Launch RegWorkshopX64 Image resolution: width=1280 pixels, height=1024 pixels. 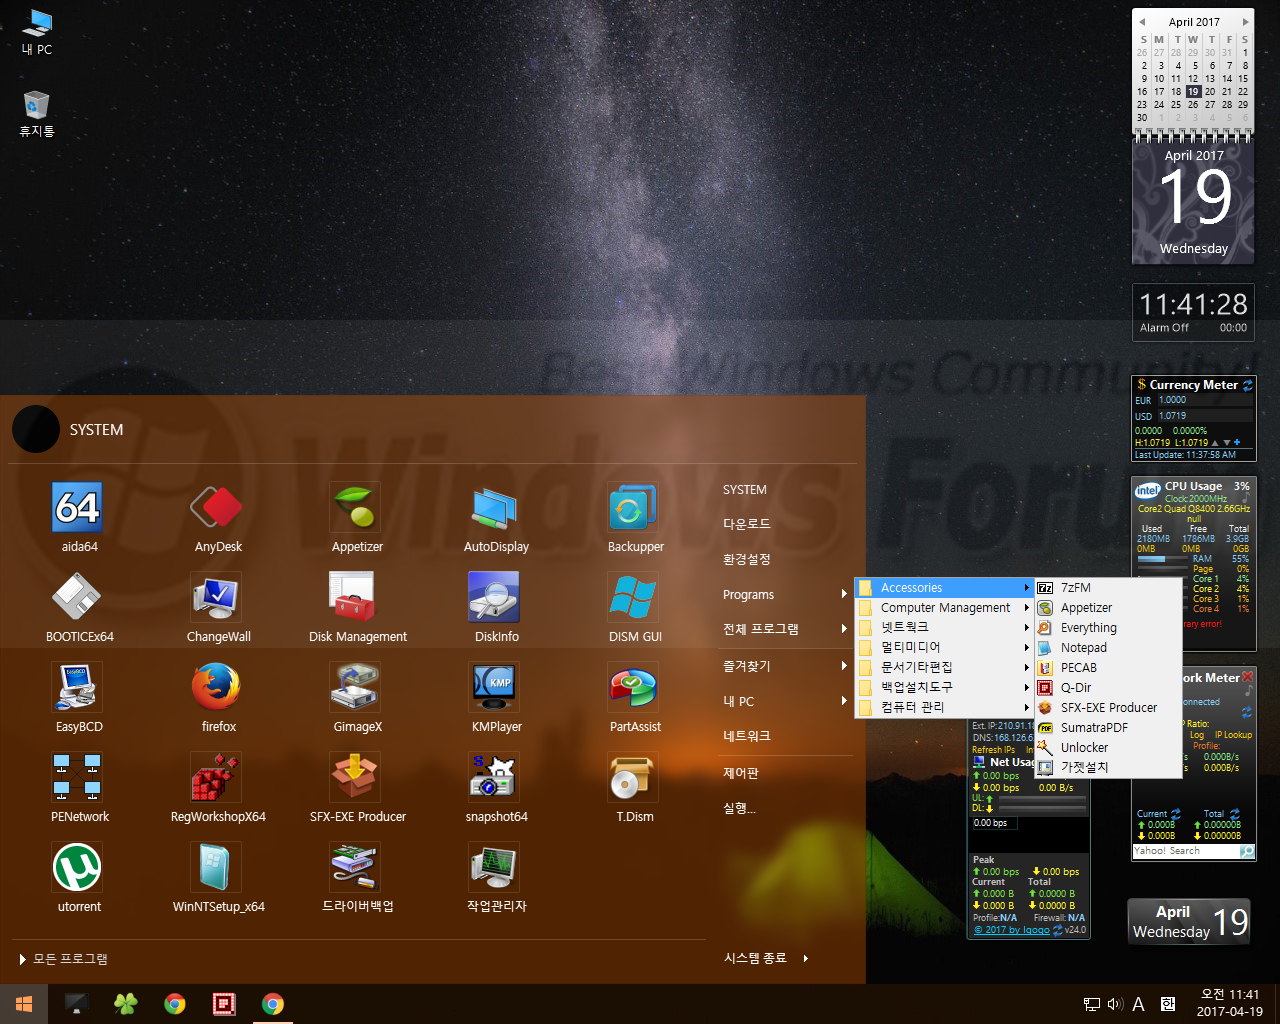pyautogui.click(x=218, y=788)
